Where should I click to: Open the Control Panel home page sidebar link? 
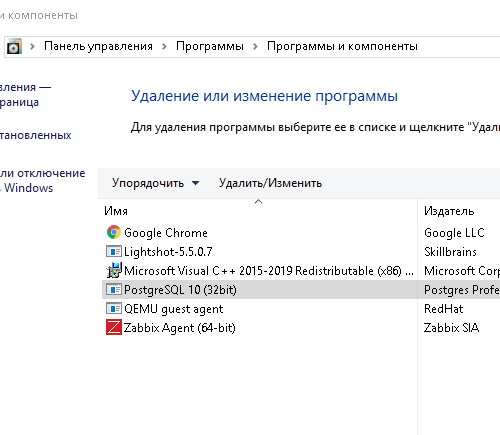[25, 94]
